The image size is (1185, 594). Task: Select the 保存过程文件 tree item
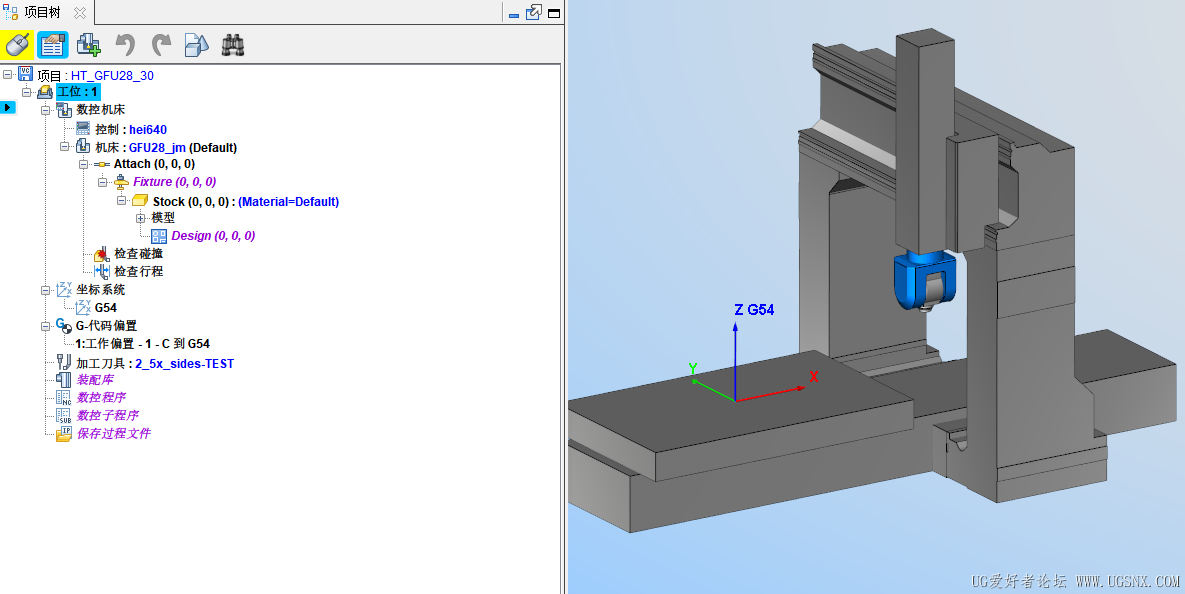[x=113, y=434]
